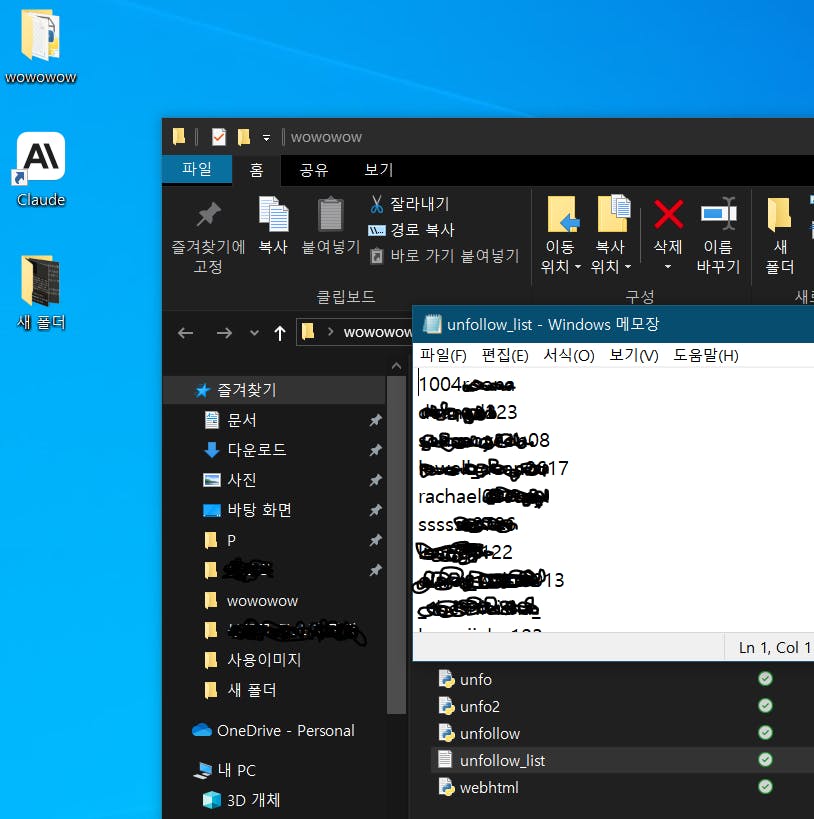Click the Paste (붙여넣기) ribbon icon
Image resolution: width=814 pixels, height=819 pixels.
331,214
